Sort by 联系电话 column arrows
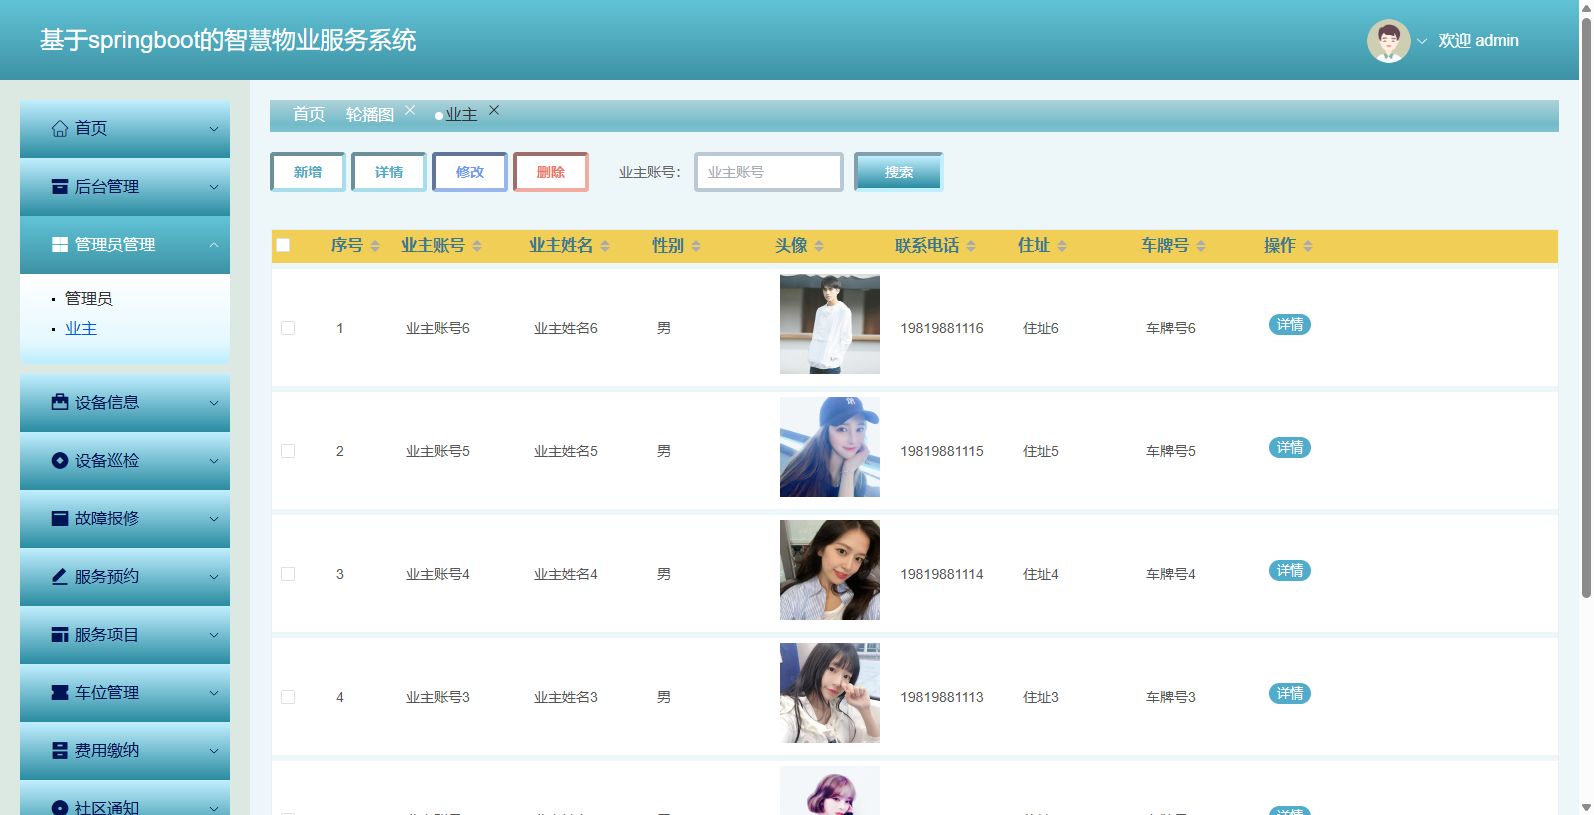1594x815 pixels. [x=971, y=246]
